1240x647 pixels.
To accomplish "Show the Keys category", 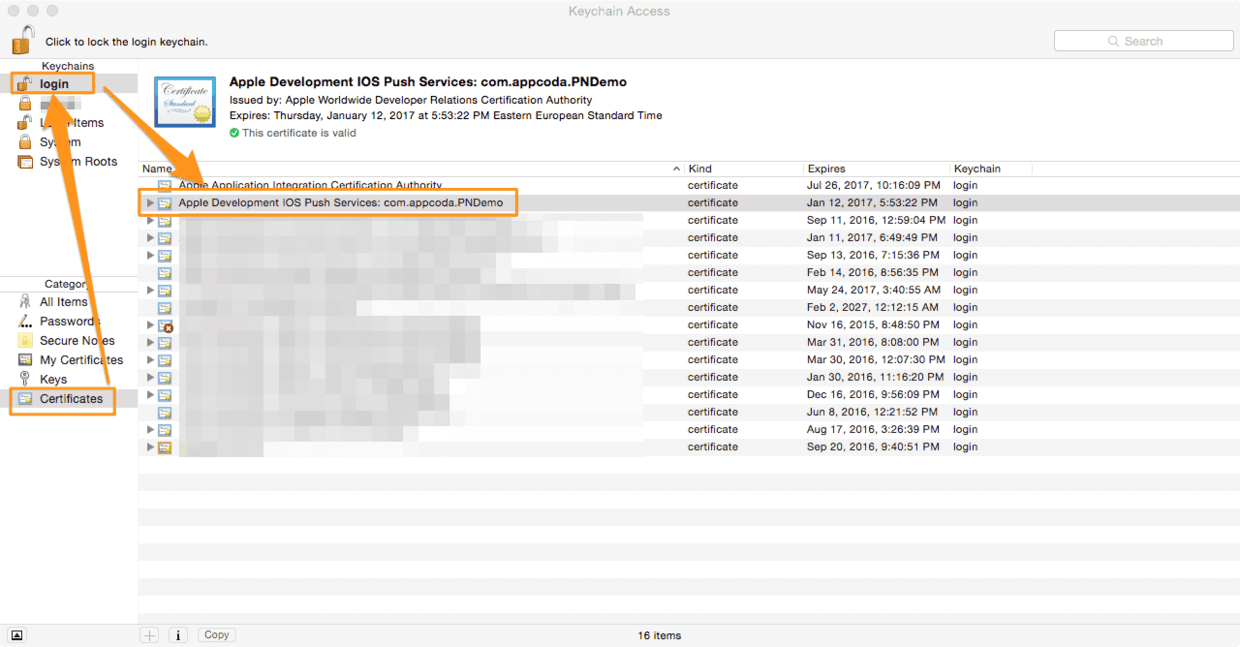I will click(x=53, y=379).
